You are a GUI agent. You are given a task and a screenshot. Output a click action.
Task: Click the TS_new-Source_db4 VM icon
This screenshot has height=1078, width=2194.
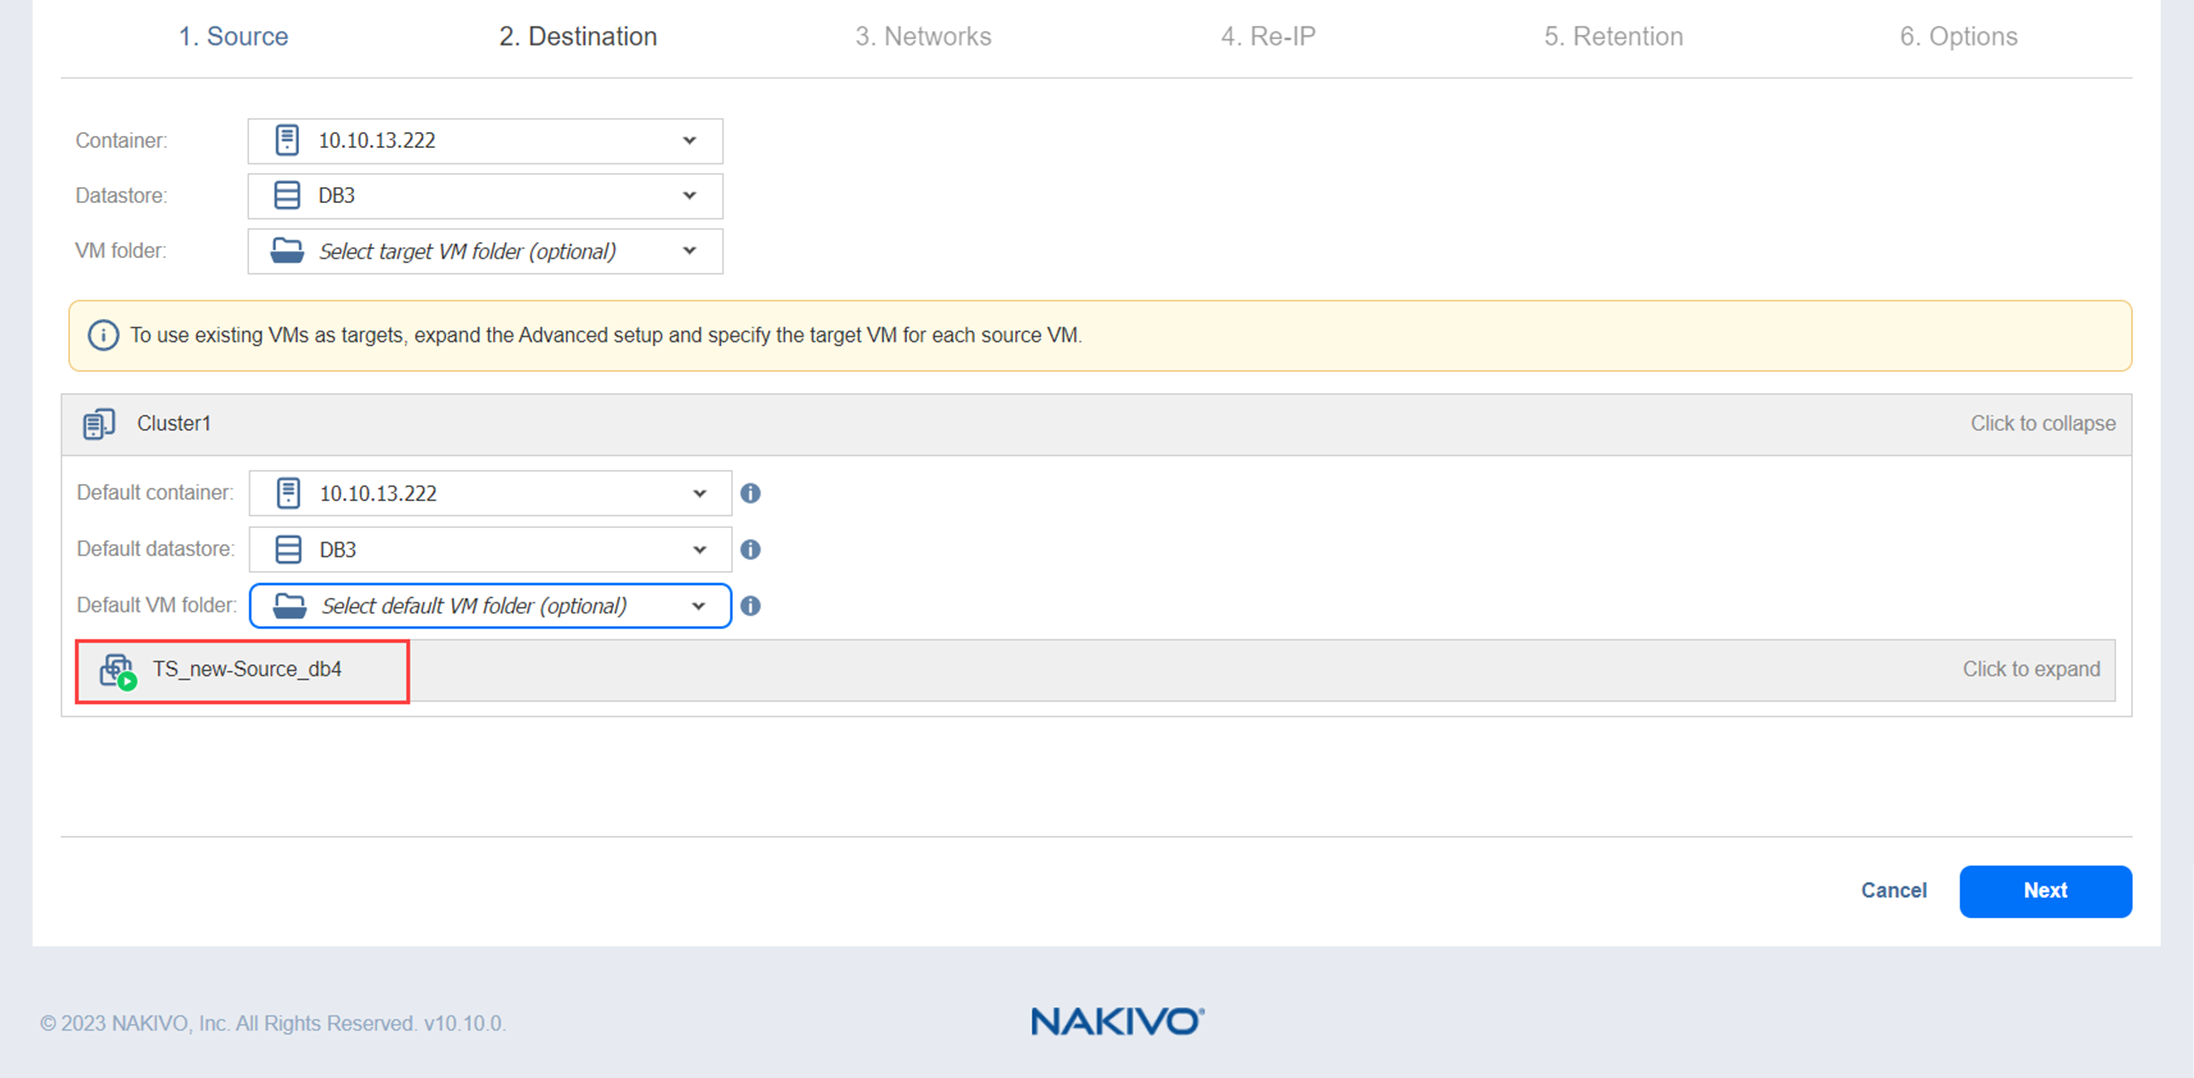click(x=117, y=670)
